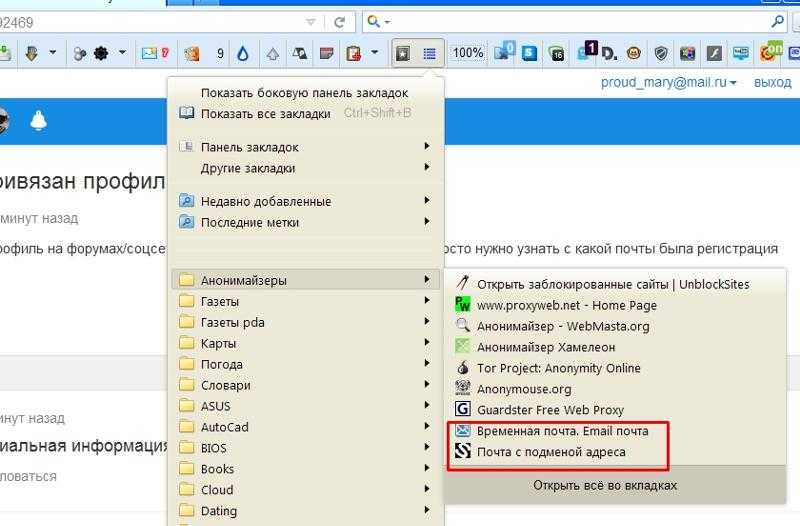The height and width of the screenshot is (526, 800).
Task: Click the red notepad toolbar icon
Action: click(x=327, y=53)
